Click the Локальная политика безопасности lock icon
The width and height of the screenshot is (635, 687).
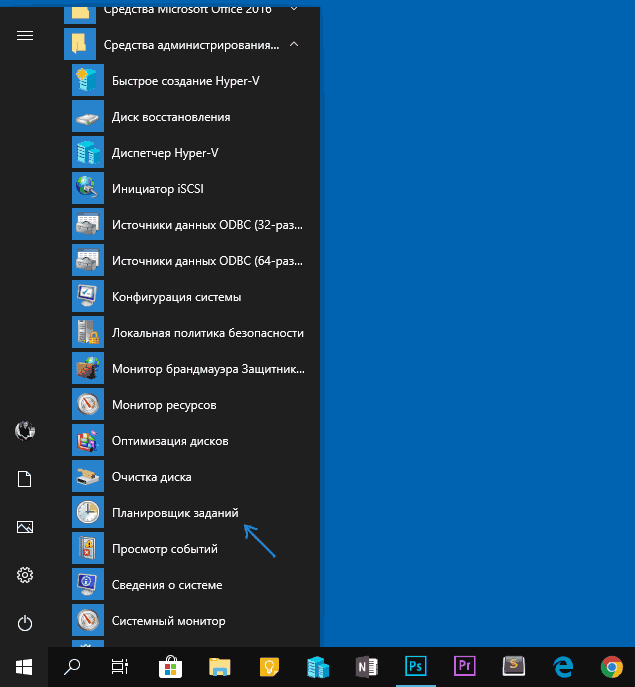pos(88,332)
